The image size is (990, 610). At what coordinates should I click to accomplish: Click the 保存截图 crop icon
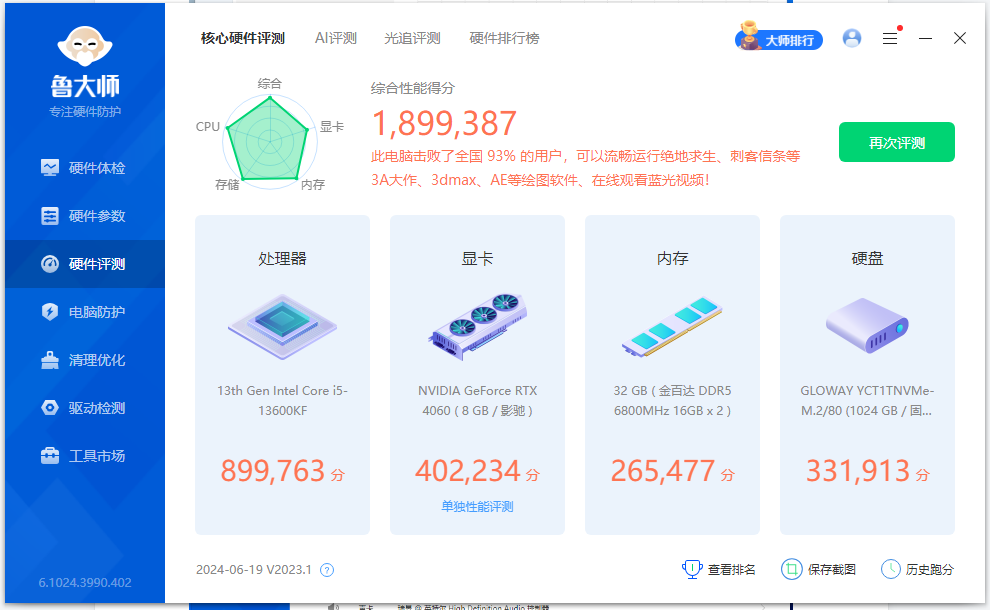pos(791,569)
